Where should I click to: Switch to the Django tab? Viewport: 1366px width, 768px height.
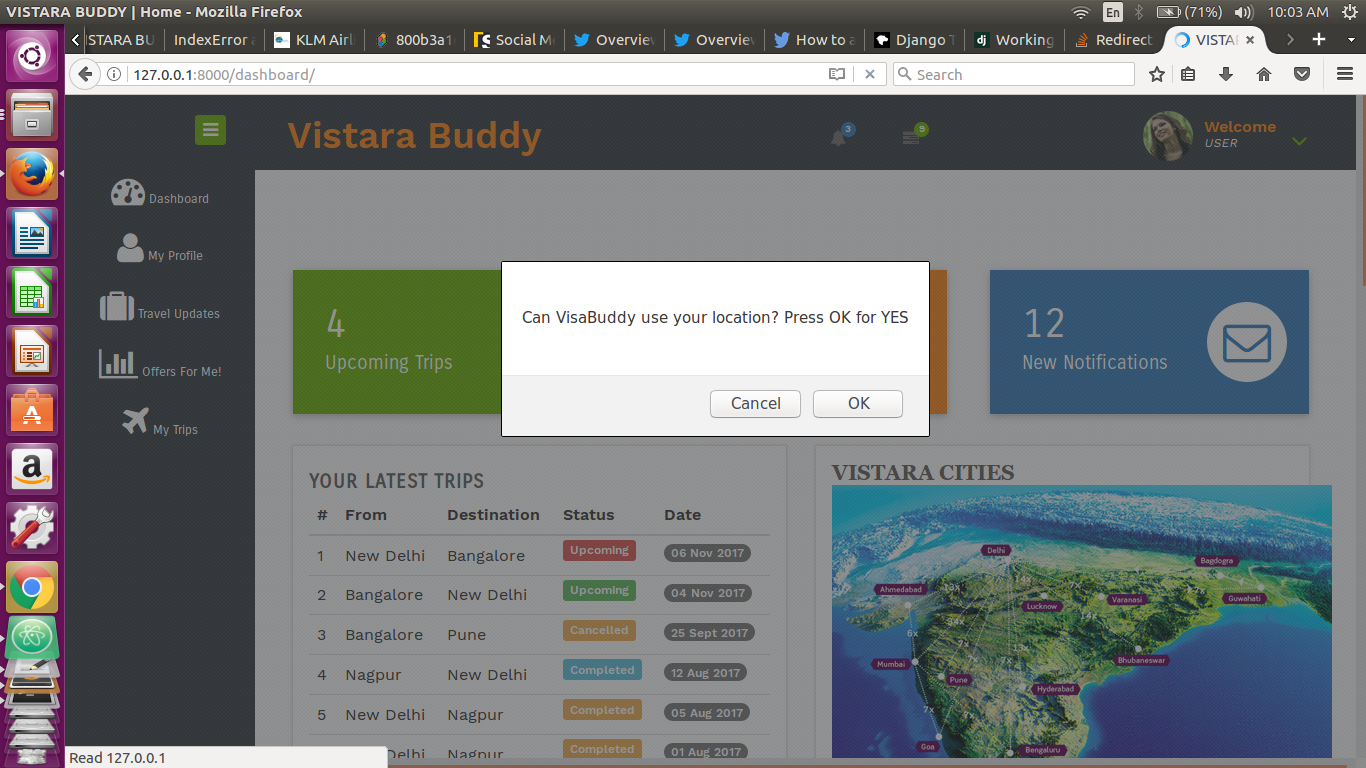click(914, 40)
